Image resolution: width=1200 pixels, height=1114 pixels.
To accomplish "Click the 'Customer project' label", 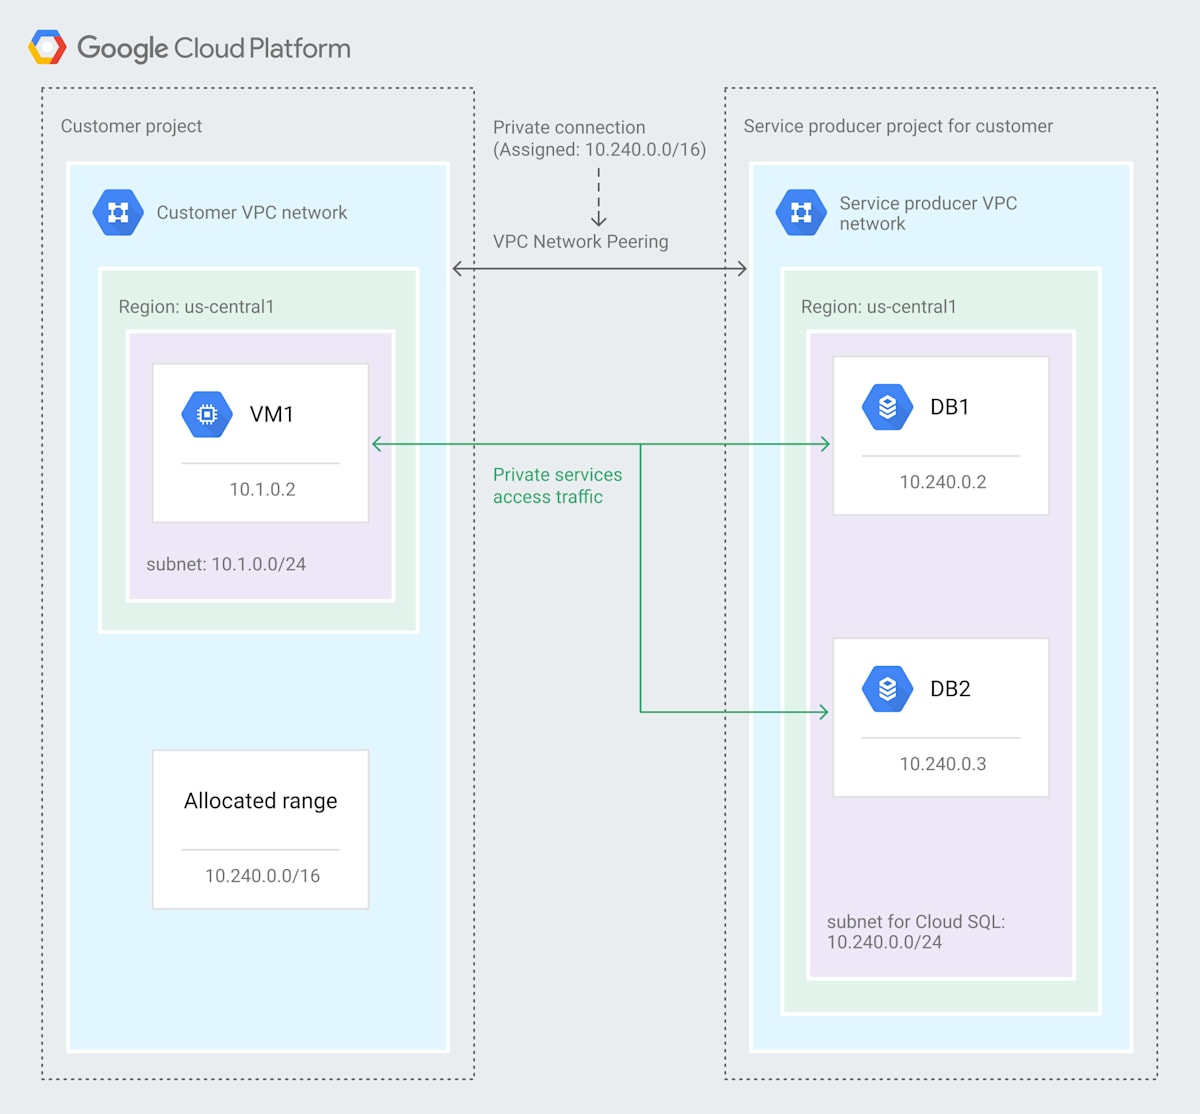I will 131,126.
